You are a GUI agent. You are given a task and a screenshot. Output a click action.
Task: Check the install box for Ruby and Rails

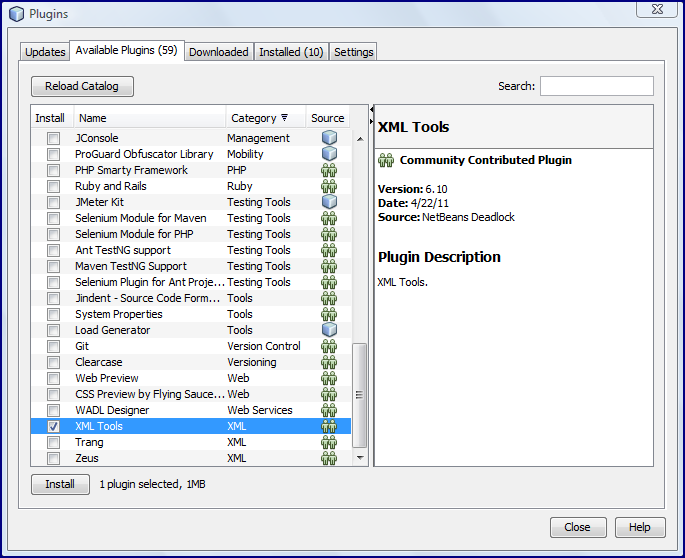tap(53, 187)
